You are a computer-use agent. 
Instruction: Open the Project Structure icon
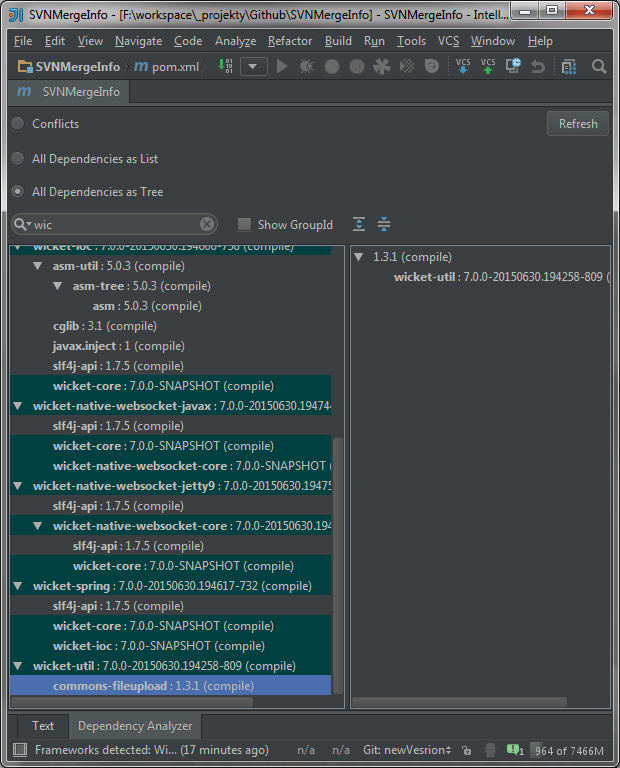click(x=569, y=66)
